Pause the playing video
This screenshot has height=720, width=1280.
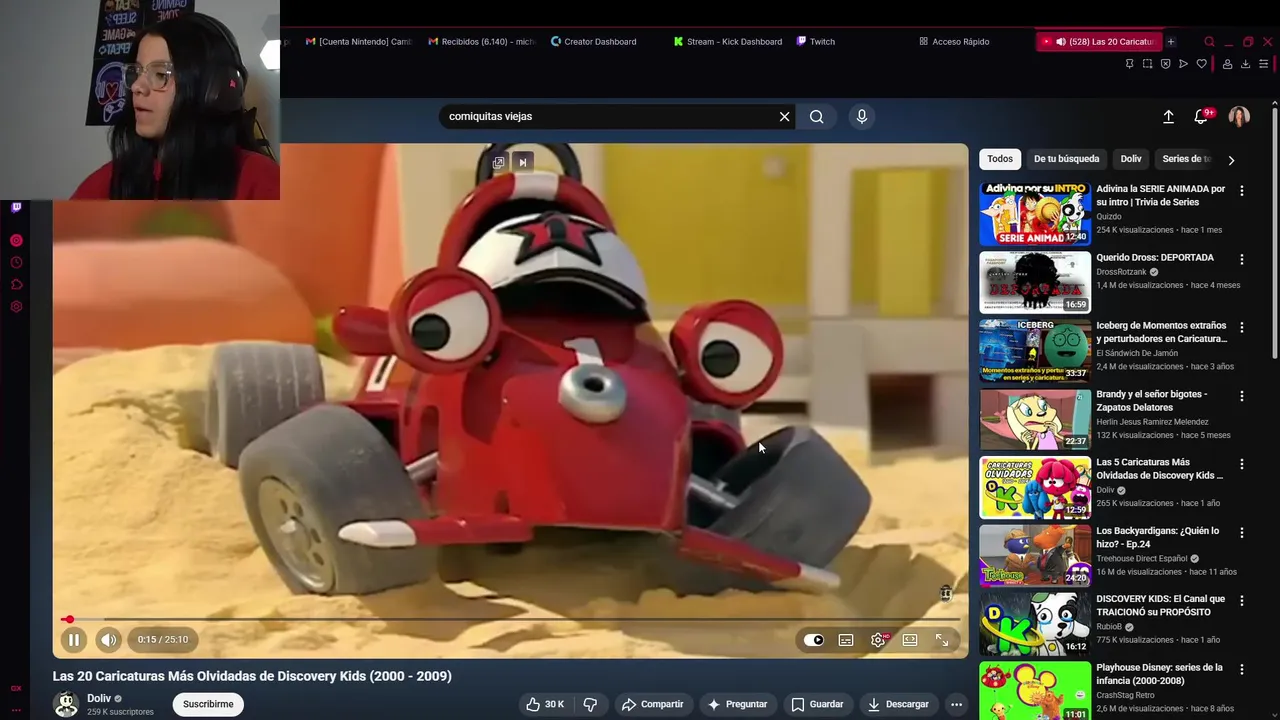(x=74, y=640)
